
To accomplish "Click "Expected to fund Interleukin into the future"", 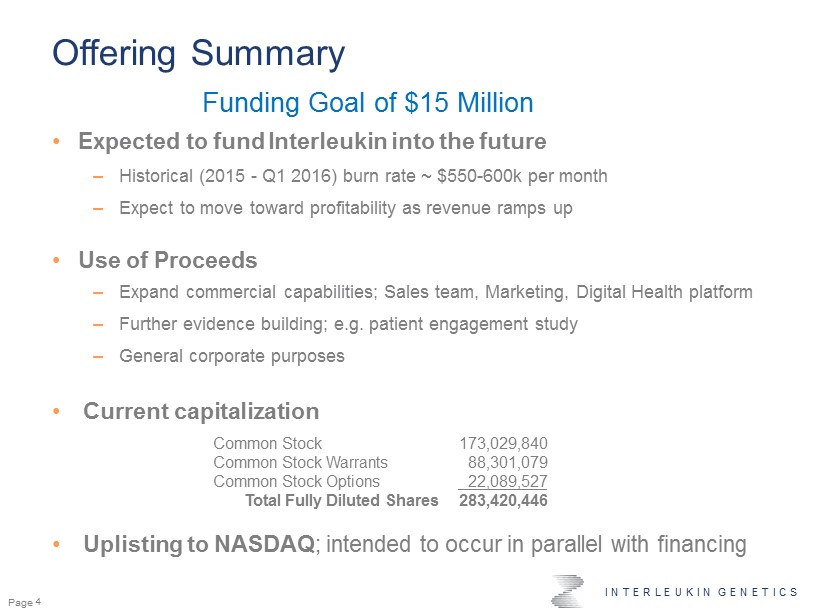I will click(x=312, y=141).
